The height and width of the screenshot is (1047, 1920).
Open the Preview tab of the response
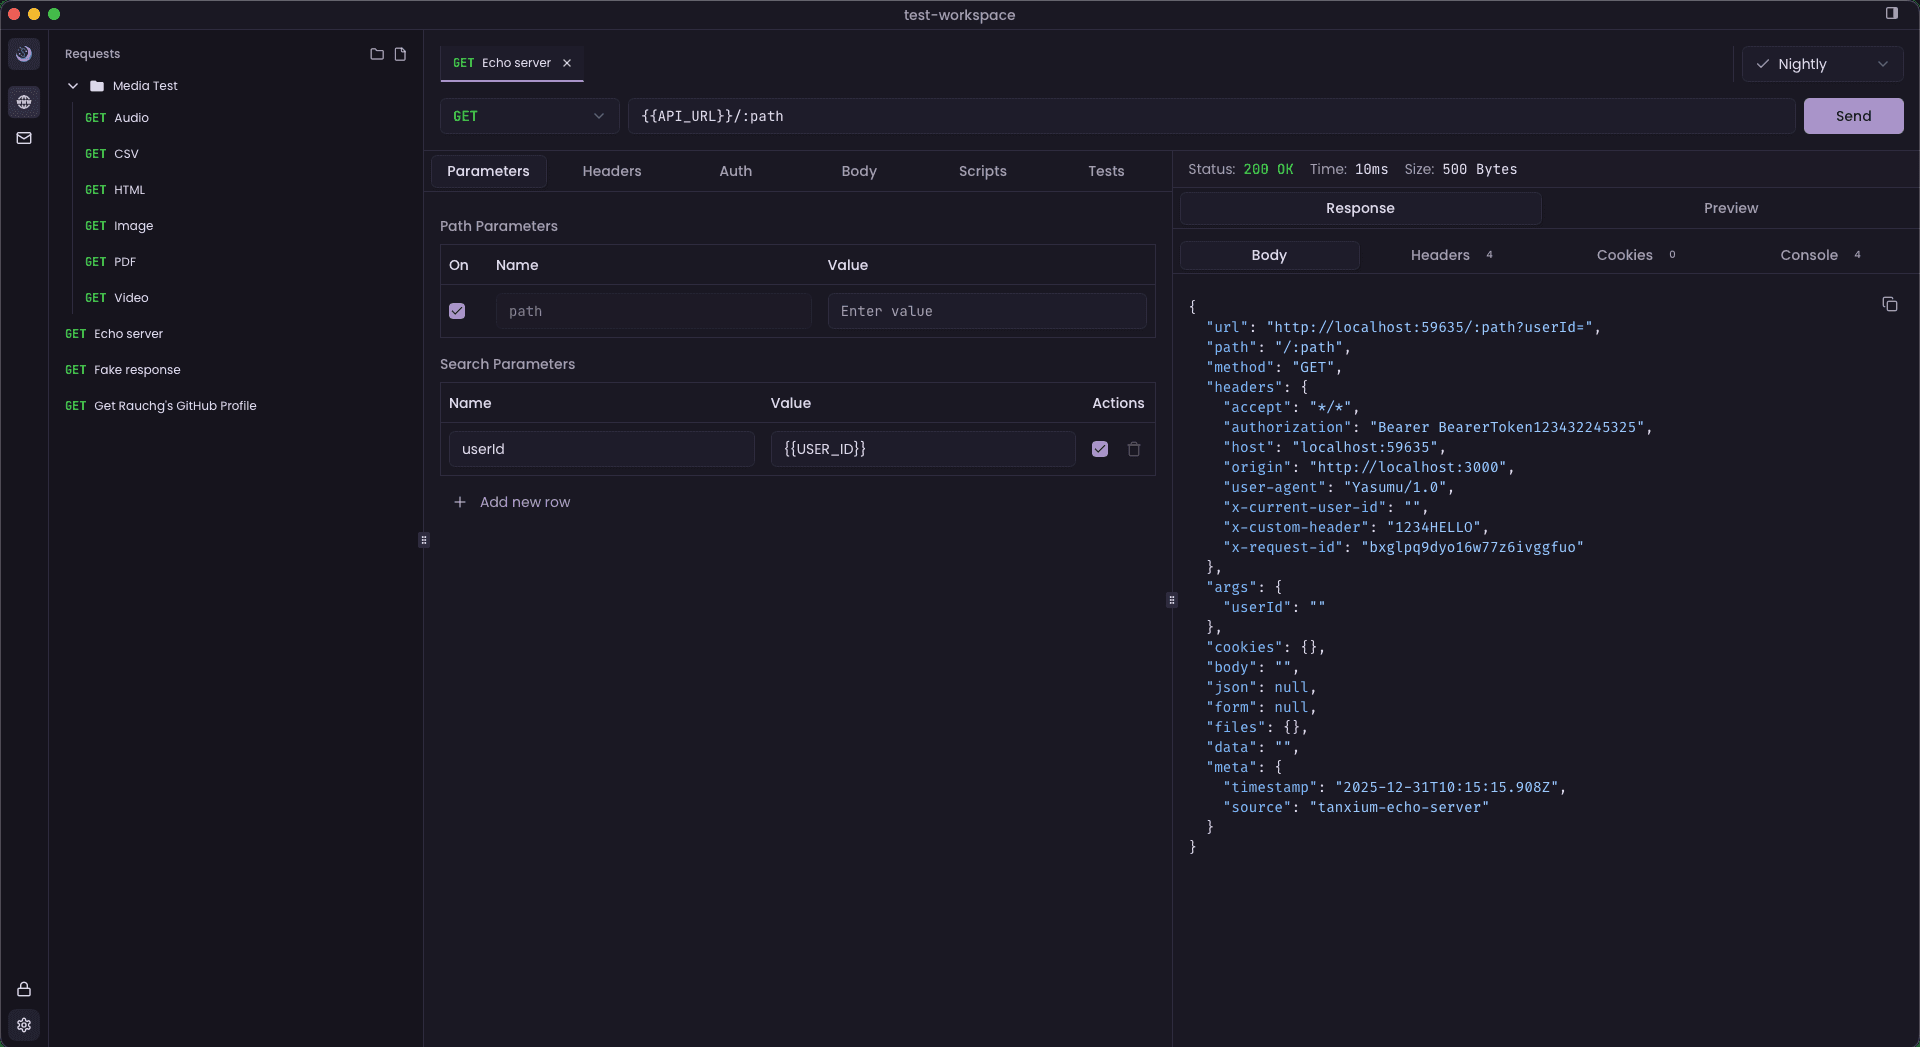pyautogui.click(x=1731, y=208)
